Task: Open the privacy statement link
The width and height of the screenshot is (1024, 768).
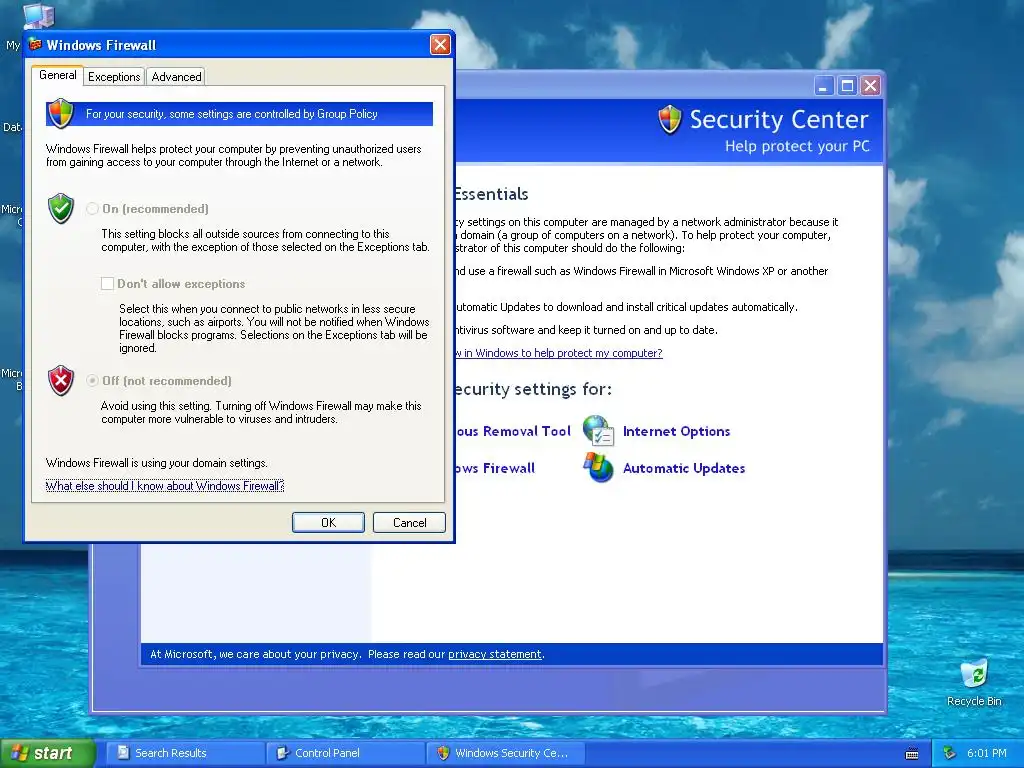Action: (x=494, y=654)
